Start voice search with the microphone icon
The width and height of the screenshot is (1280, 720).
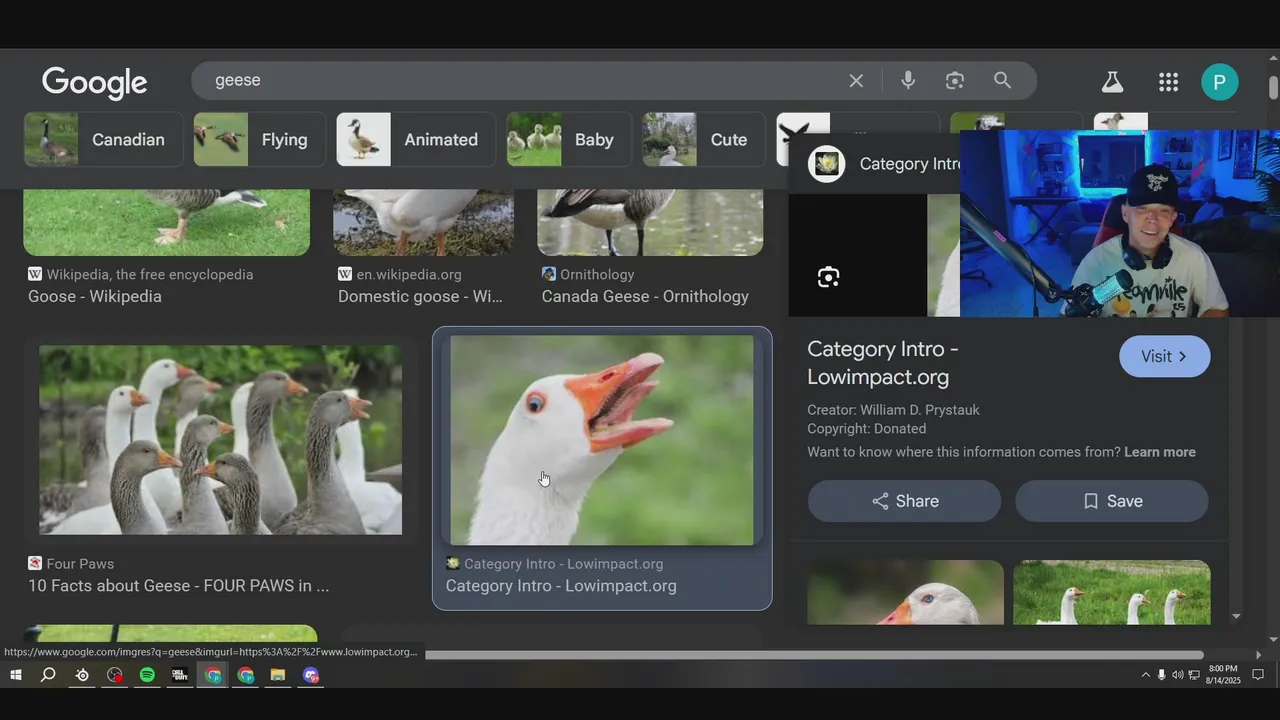click(x=908, y=81)
